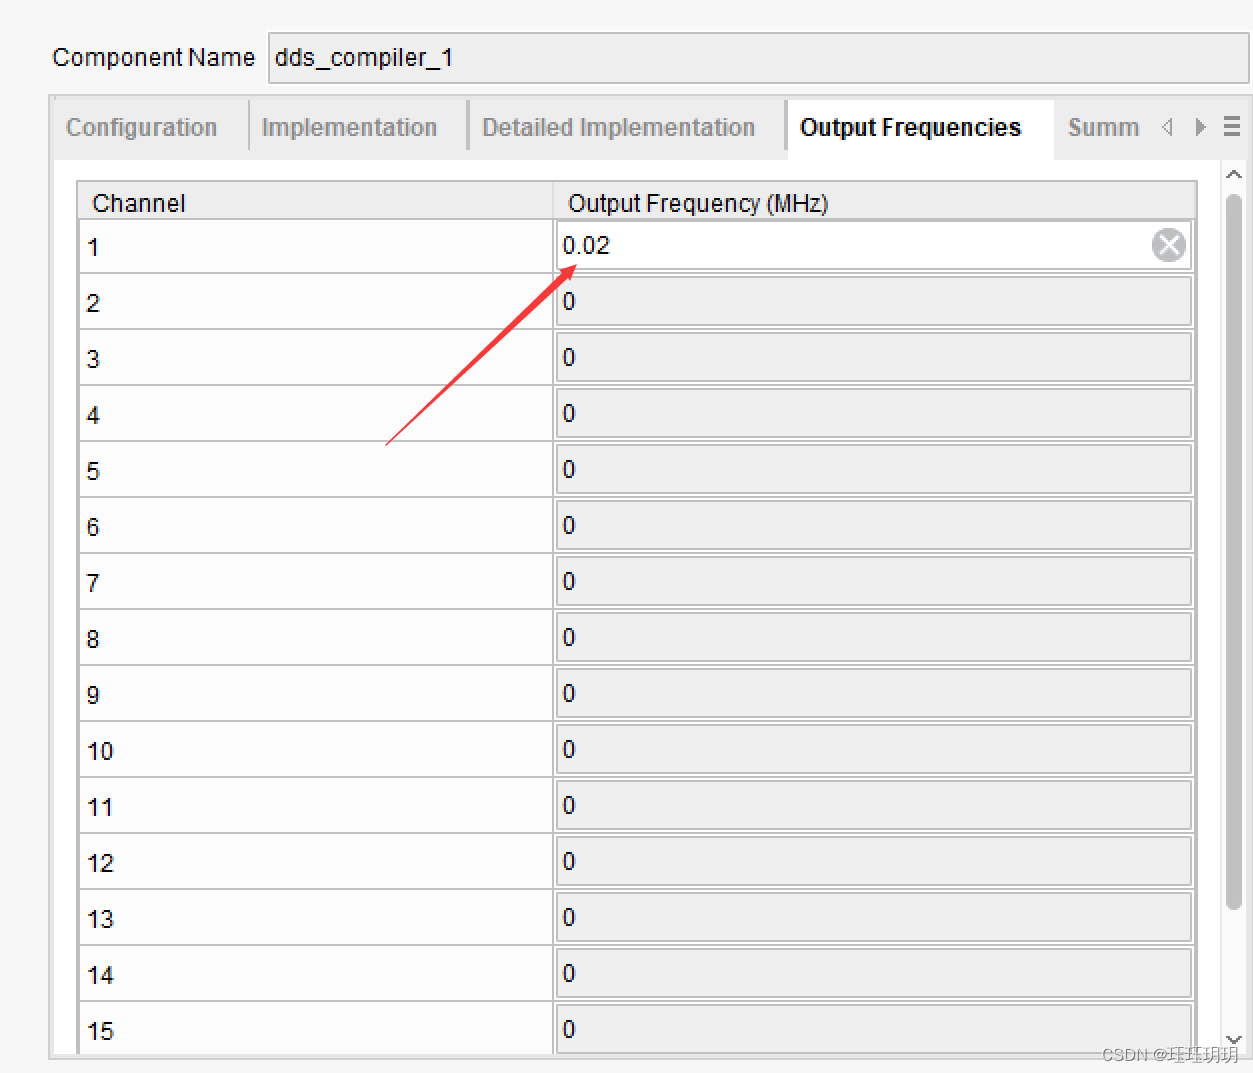Open the tab list menu icon
The height and width of the screenshot is (1073, 1253).
pyautogui.click(x=1232, y=127)
